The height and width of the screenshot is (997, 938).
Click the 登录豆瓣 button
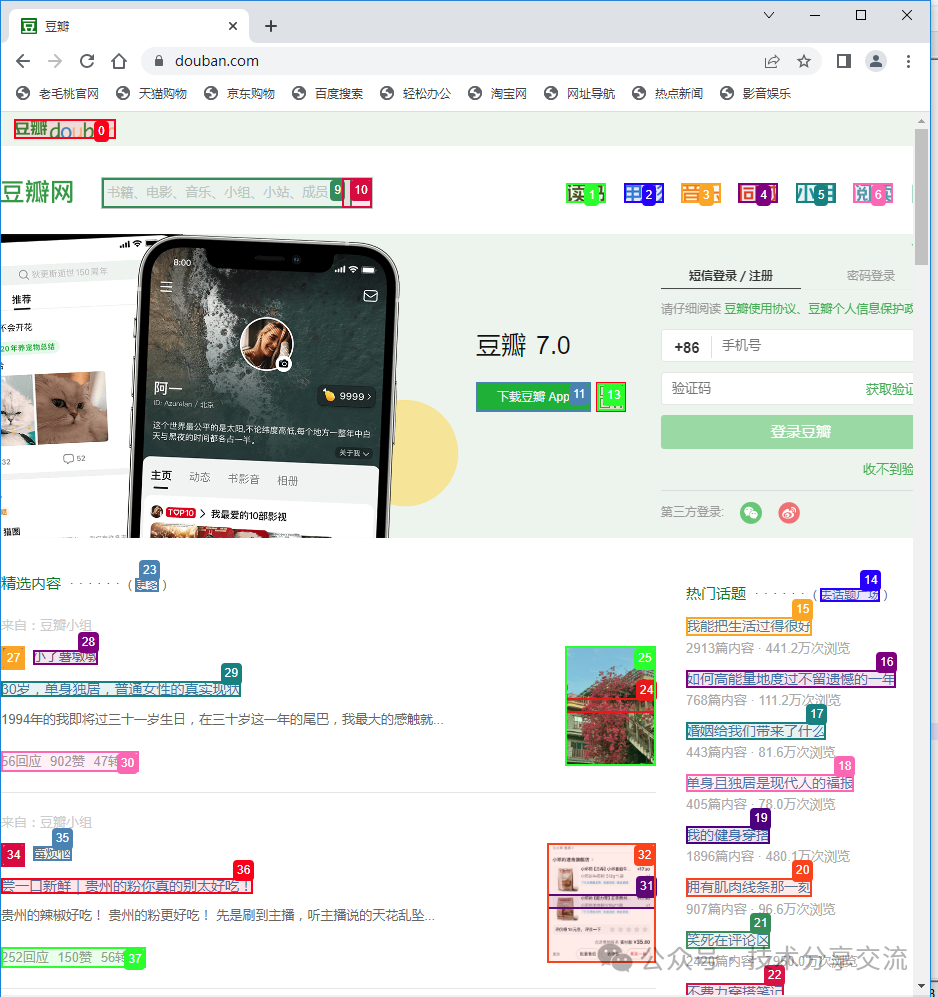pos(787,432)
